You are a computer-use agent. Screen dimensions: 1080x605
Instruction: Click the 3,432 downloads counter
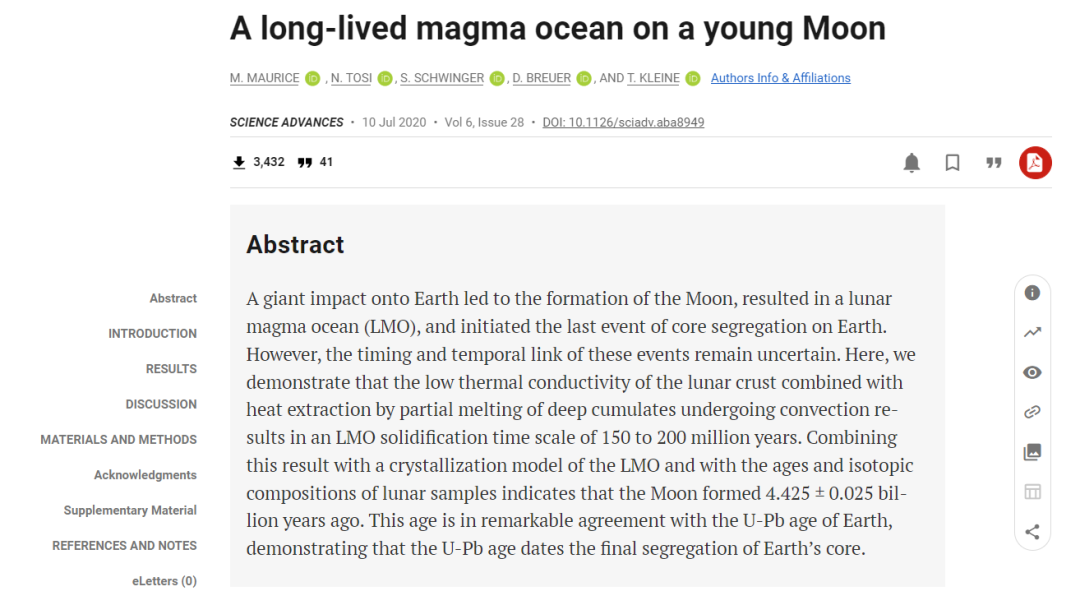[x=258, y=162]
